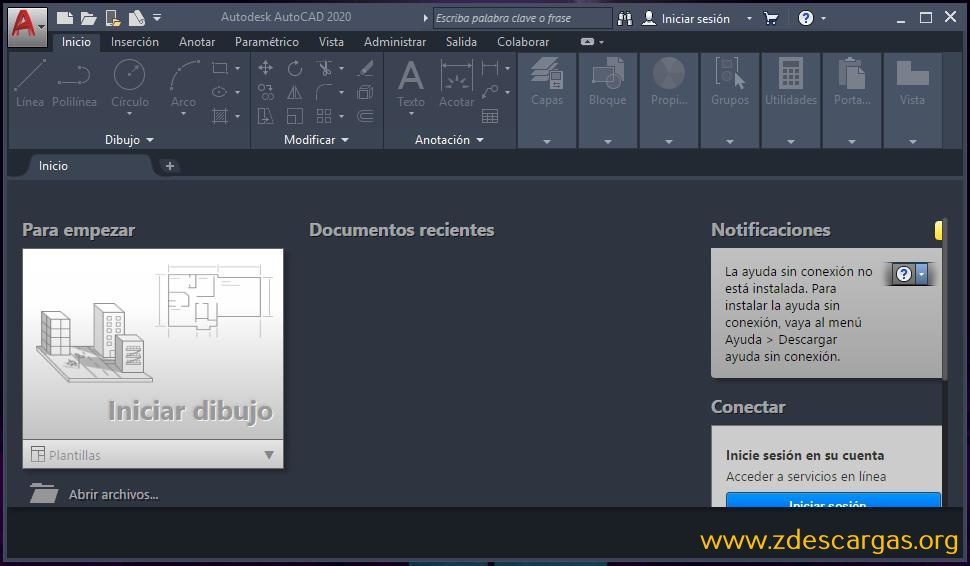The image size is (970, 566).
Task: Select the Rectangle tool icon
Action: coord(220,68)
